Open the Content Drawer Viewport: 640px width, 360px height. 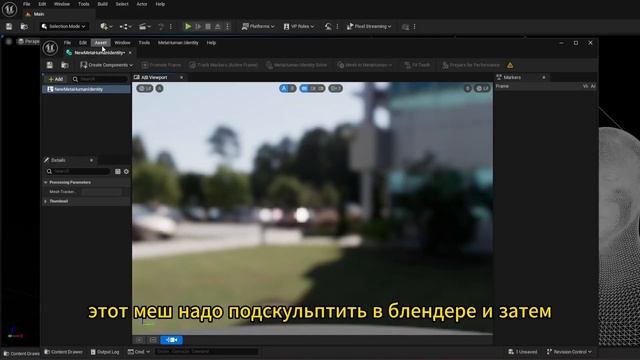pos(63,352)
